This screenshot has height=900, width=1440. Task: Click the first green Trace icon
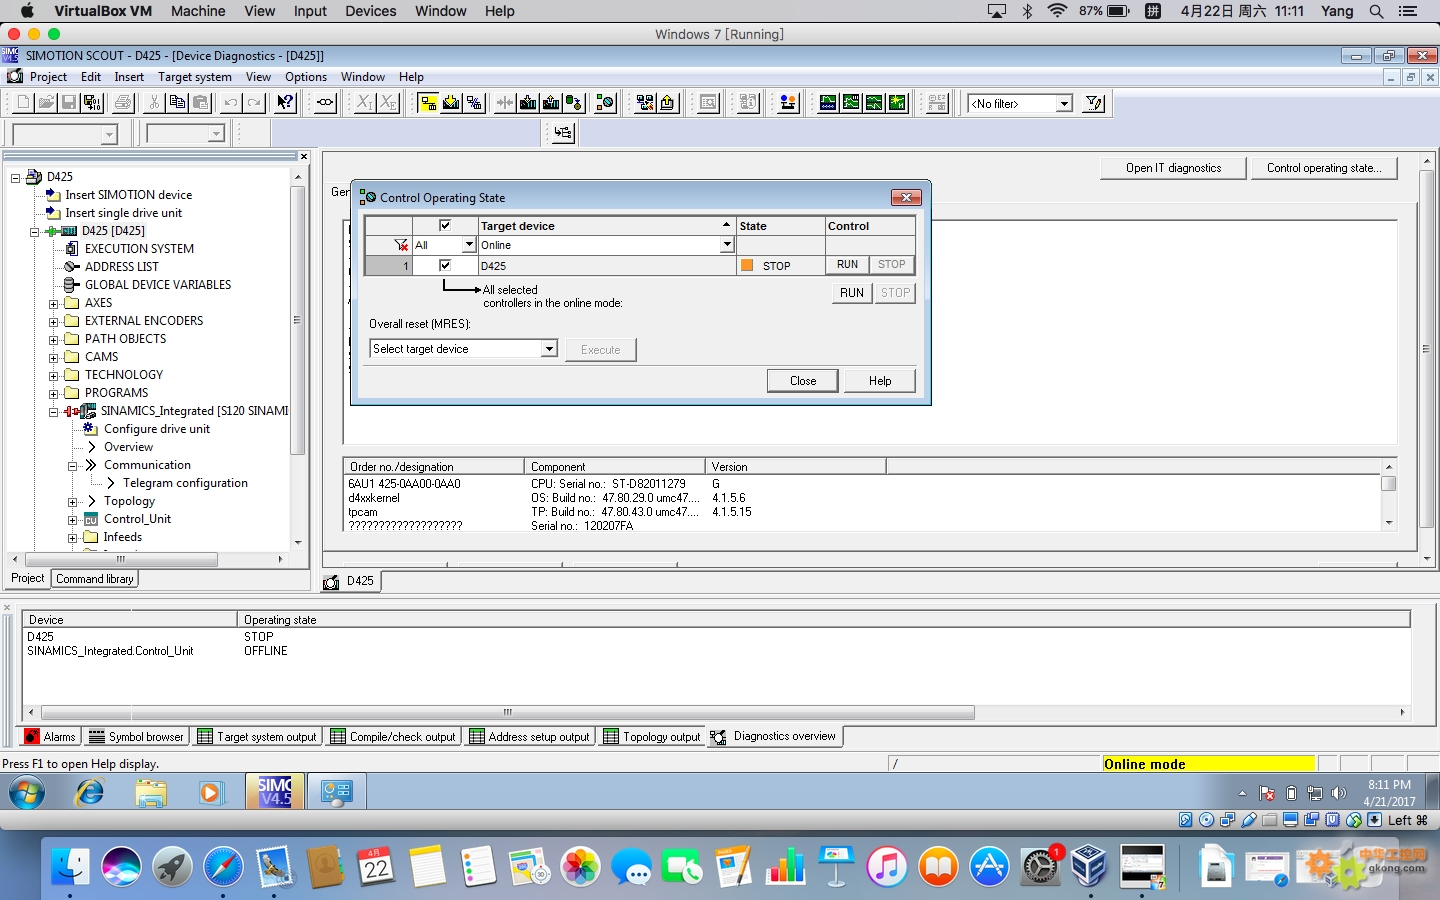pos(828,103)
